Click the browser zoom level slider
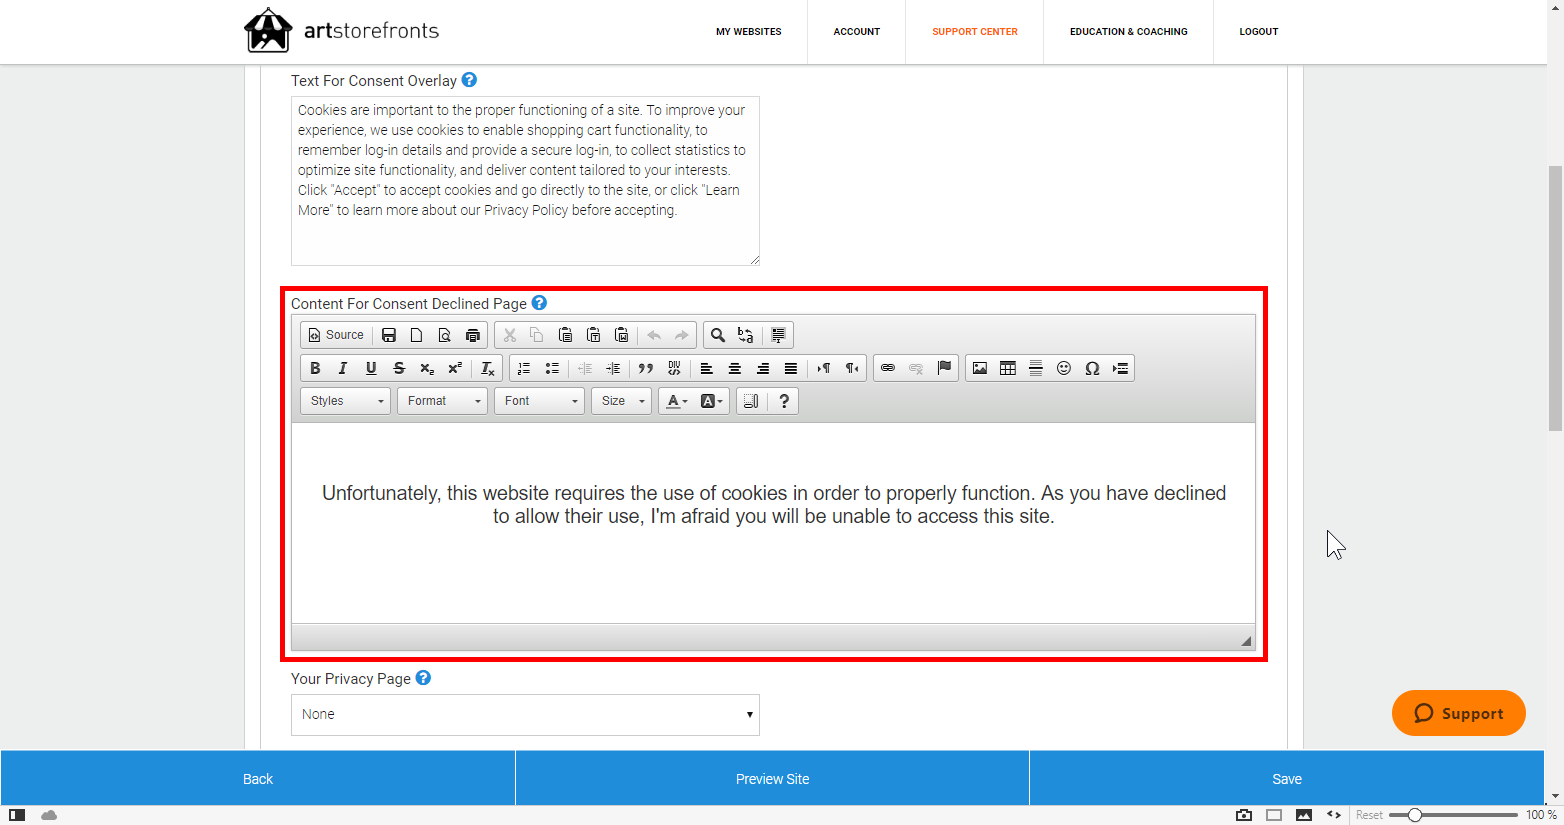Screen dimensions: 1564x825 [x=1453, y=815]
